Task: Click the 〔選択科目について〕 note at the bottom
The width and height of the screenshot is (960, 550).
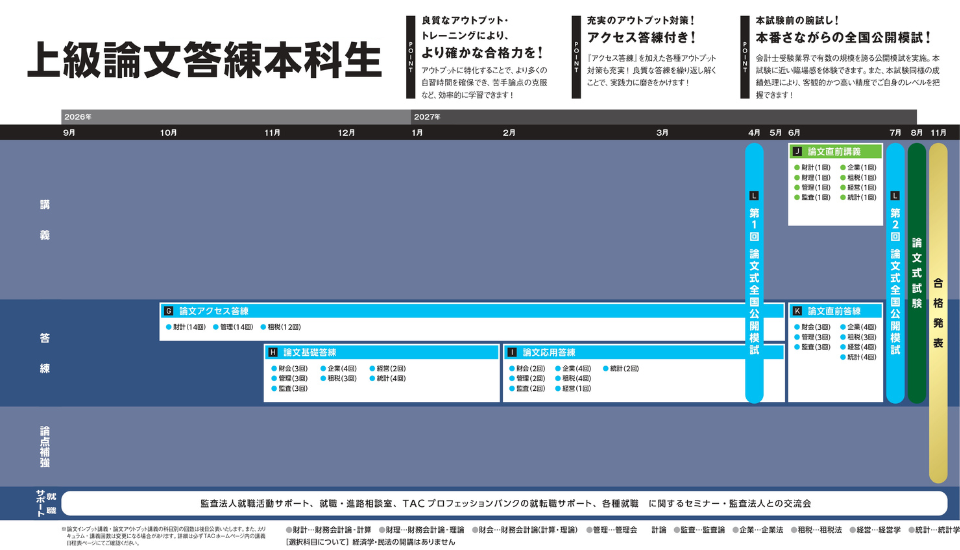Action: pyautogui.click(x=370, y=542)
